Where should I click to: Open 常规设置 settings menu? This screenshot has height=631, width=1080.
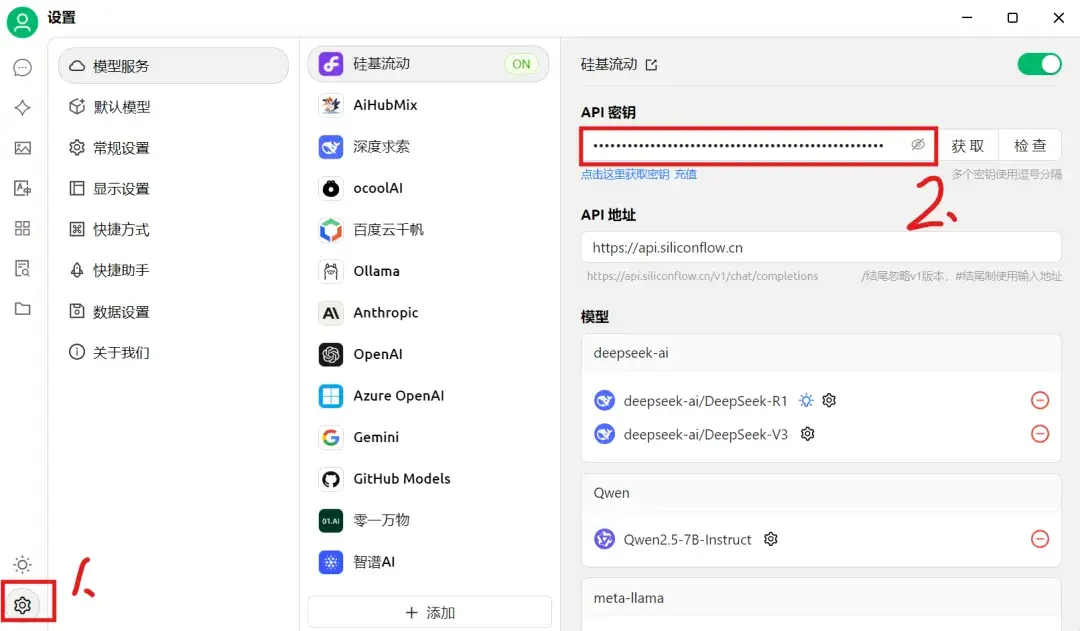(174, 147)
